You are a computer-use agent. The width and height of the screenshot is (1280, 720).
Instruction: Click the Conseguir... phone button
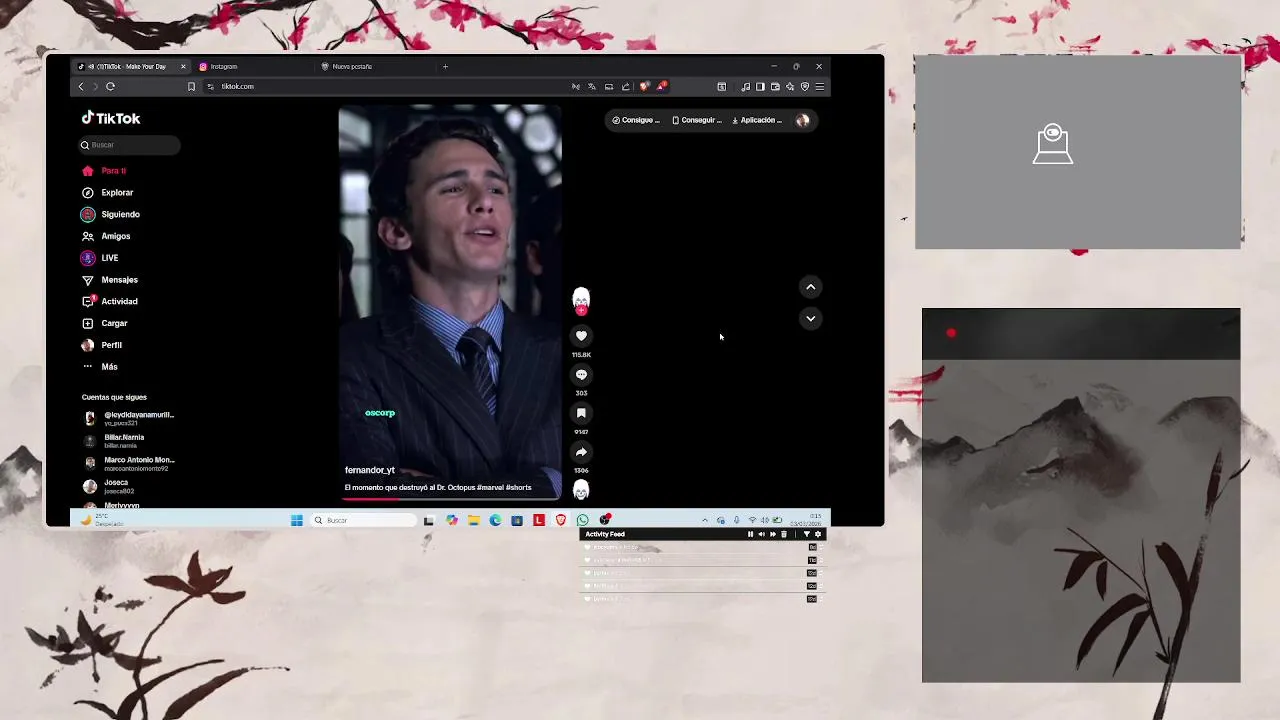point(697,120)
